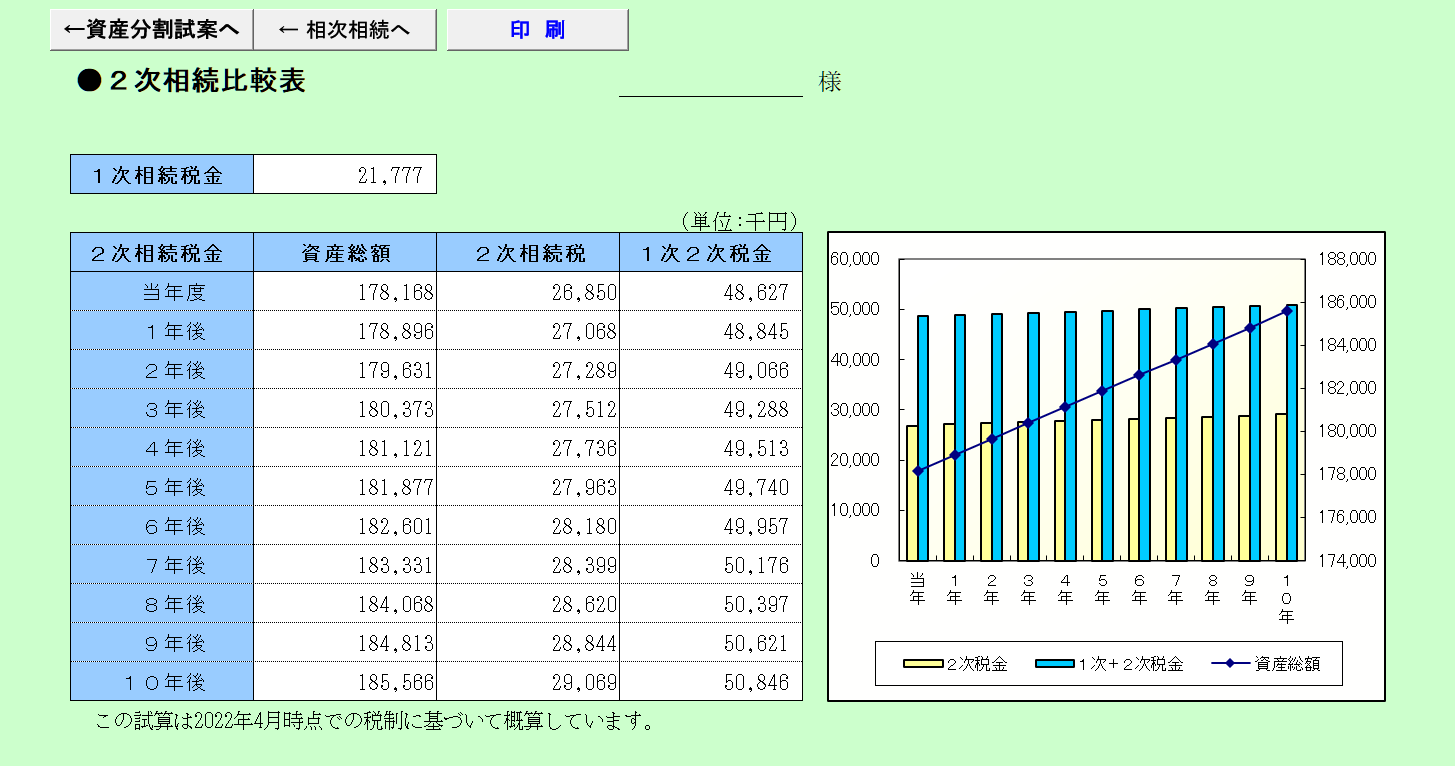Screen dimensions: 1455x766
Task: Click the 2022年4月 tax basis note text
Action: [375, 721]
